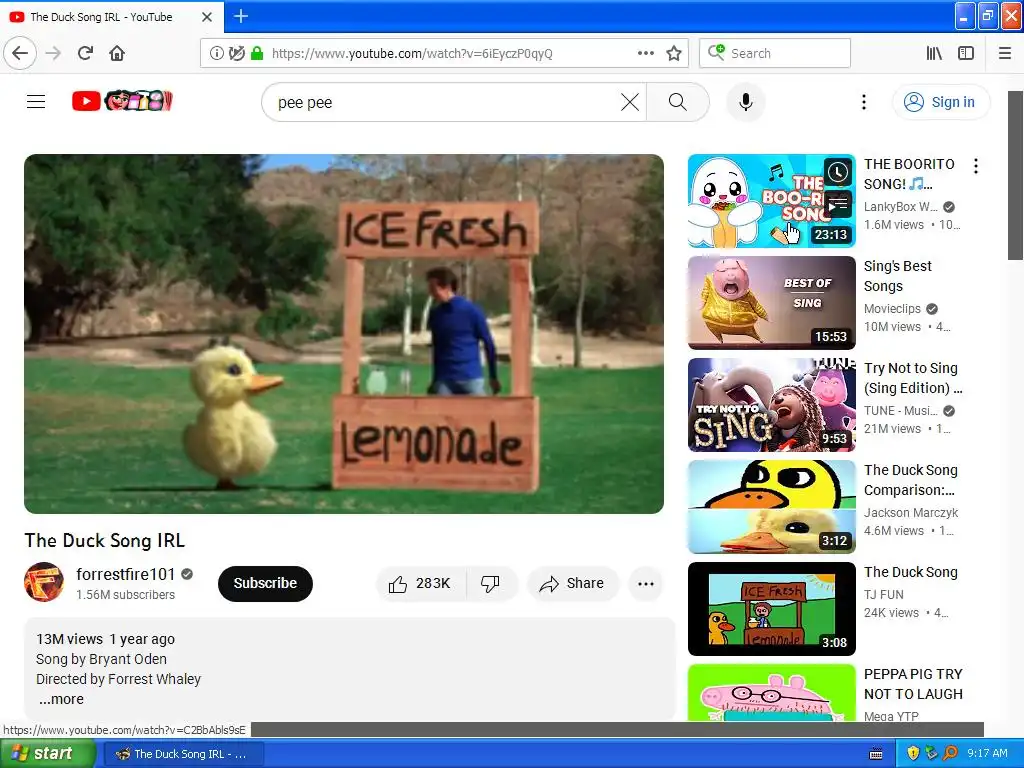Click the address bar URL

(412, 54)
